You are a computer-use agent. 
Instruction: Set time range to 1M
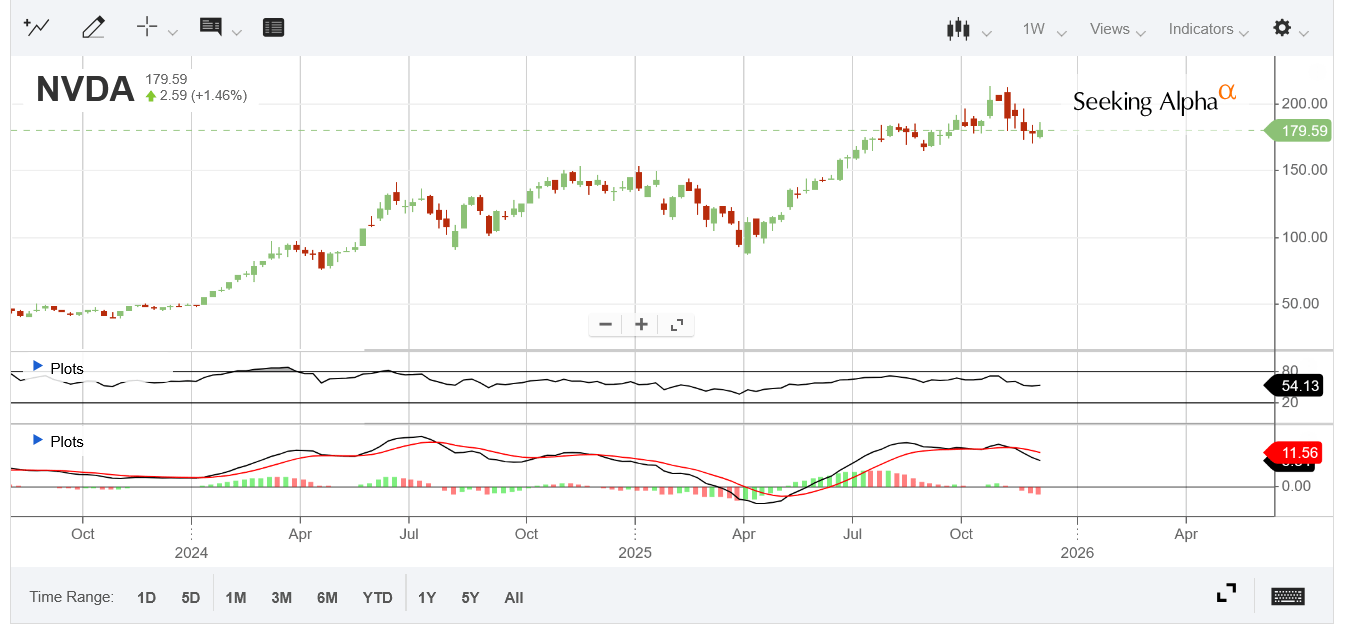[236, 597]
